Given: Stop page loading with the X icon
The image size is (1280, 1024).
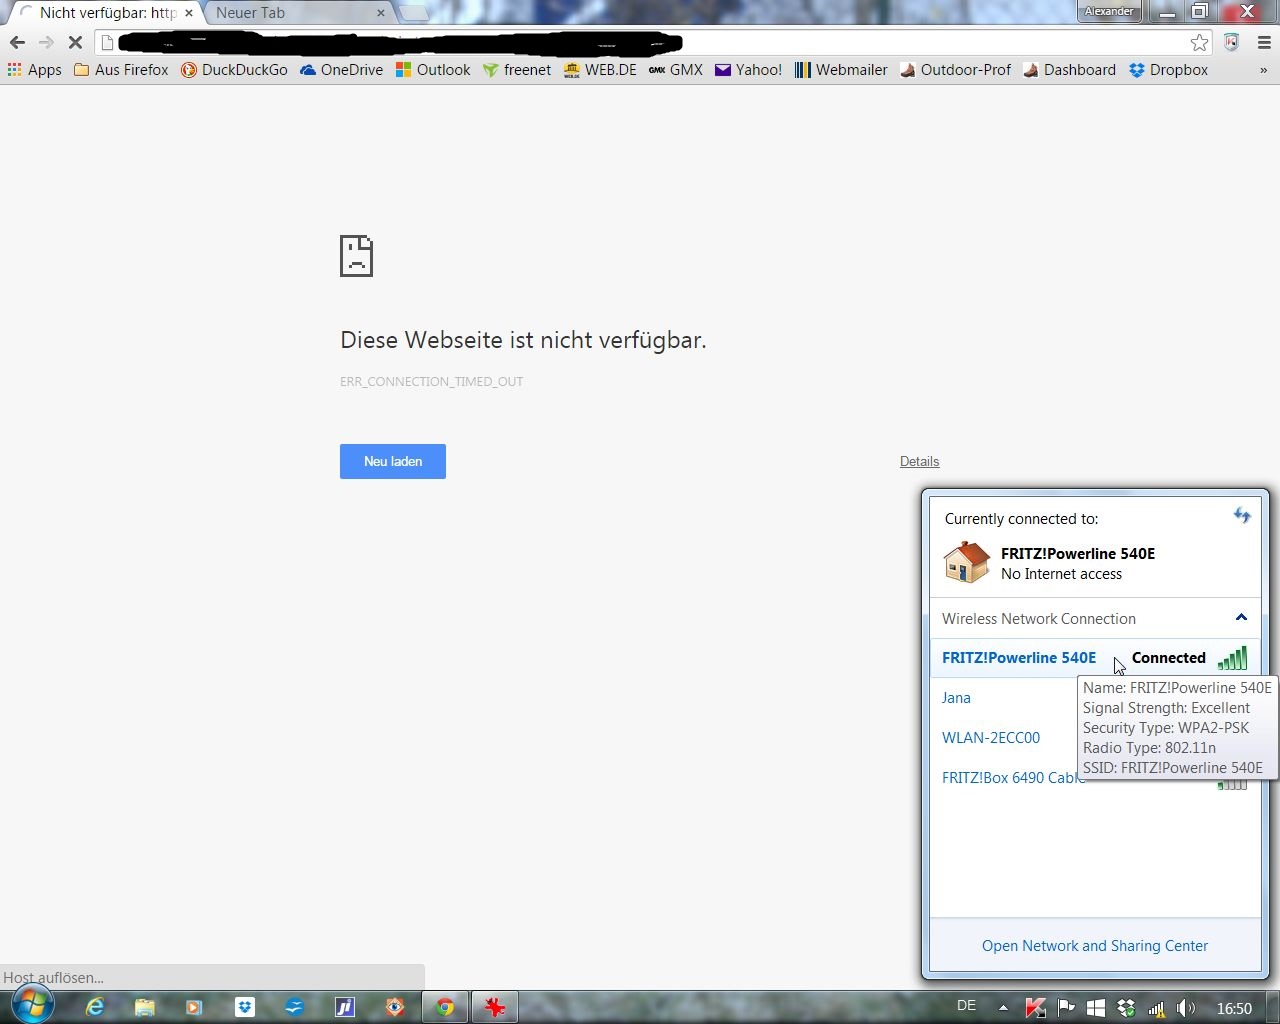Looking at the screenshot, I should pyautogui.click(x=75, y=42).
